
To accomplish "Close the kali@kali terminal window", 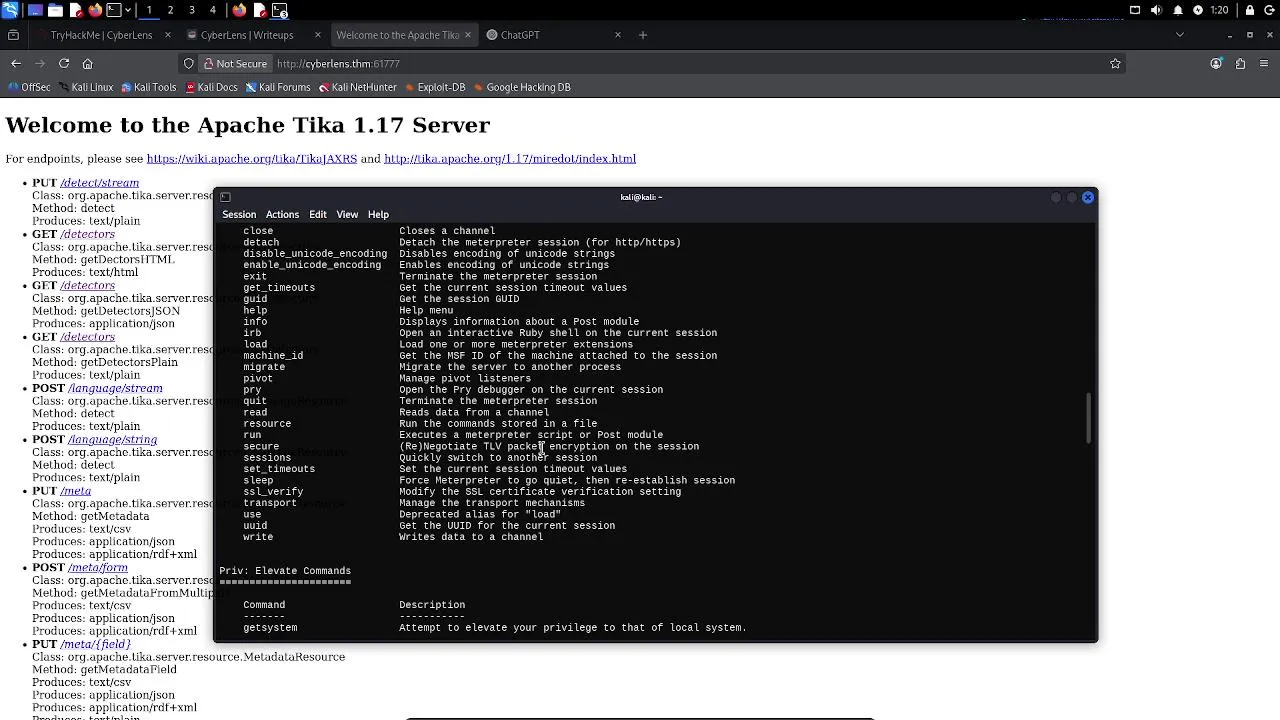I will point(1088,197).
